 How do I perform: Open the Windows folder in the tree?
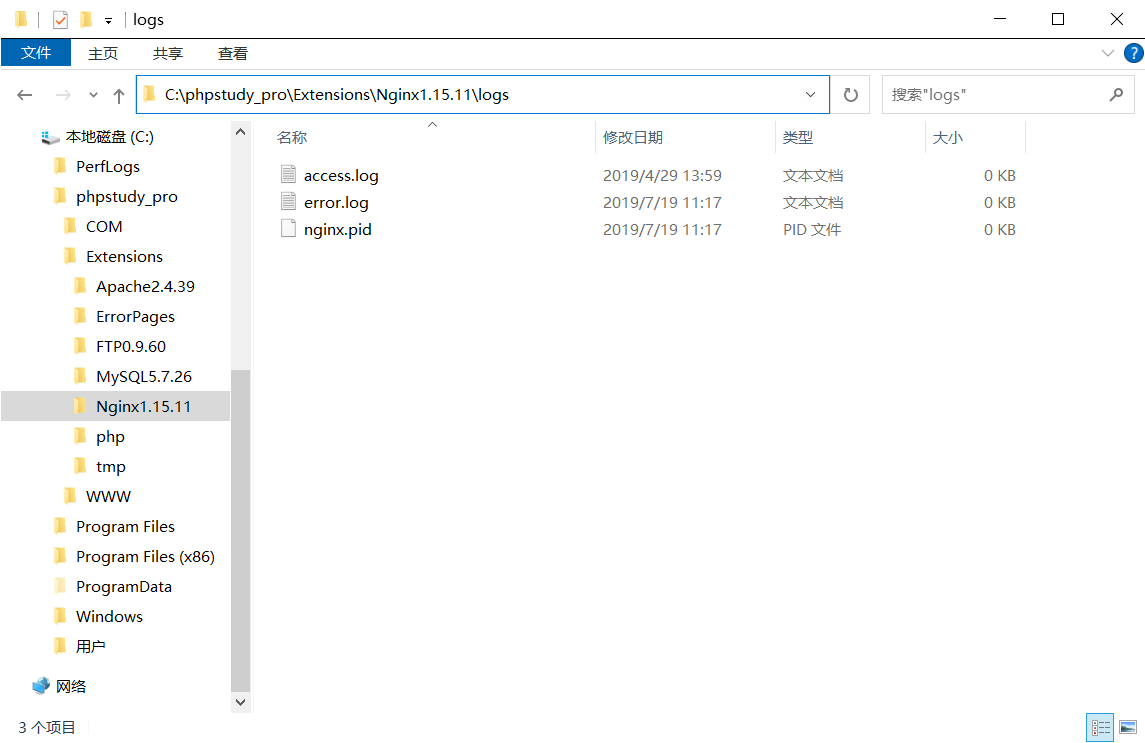coord(109,616)
